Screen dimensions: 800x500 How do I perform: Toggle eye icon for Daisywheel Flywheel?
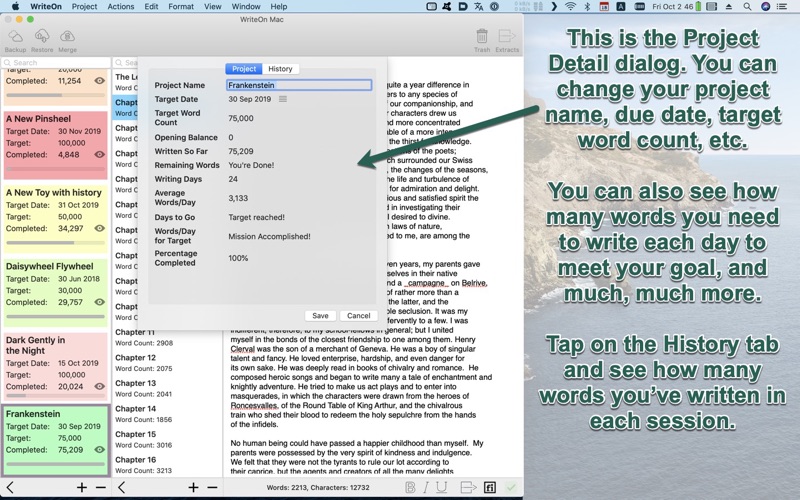[99, 302]
